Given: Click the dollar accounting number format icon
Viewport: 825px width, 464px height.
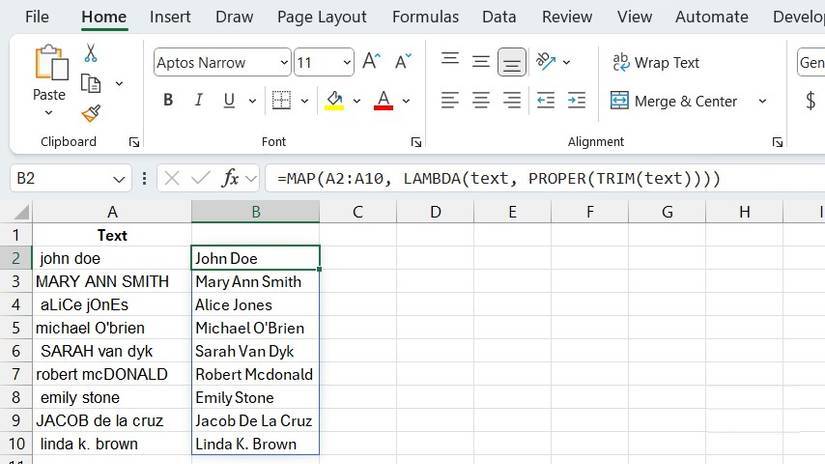Looking at the screenshot, I should coord(811,100).
